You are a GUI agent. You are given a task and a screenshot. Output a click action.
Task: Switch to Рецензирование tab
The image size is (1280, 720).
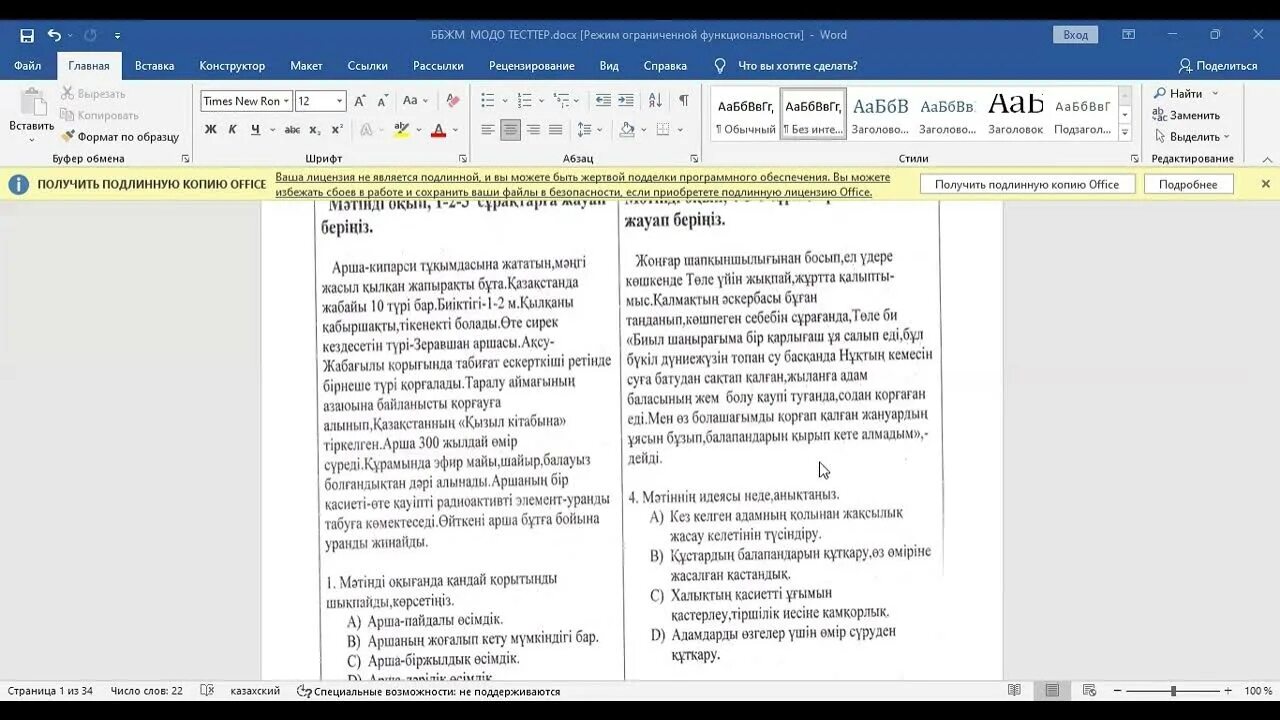click(x=531, y=66)
